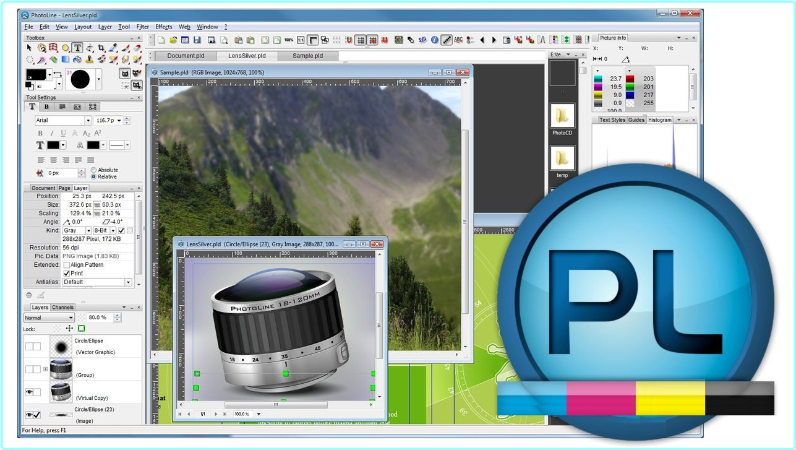The image size is (796, 450).
Task: Open the Filter menu
Action: click(x=143, y=26)
